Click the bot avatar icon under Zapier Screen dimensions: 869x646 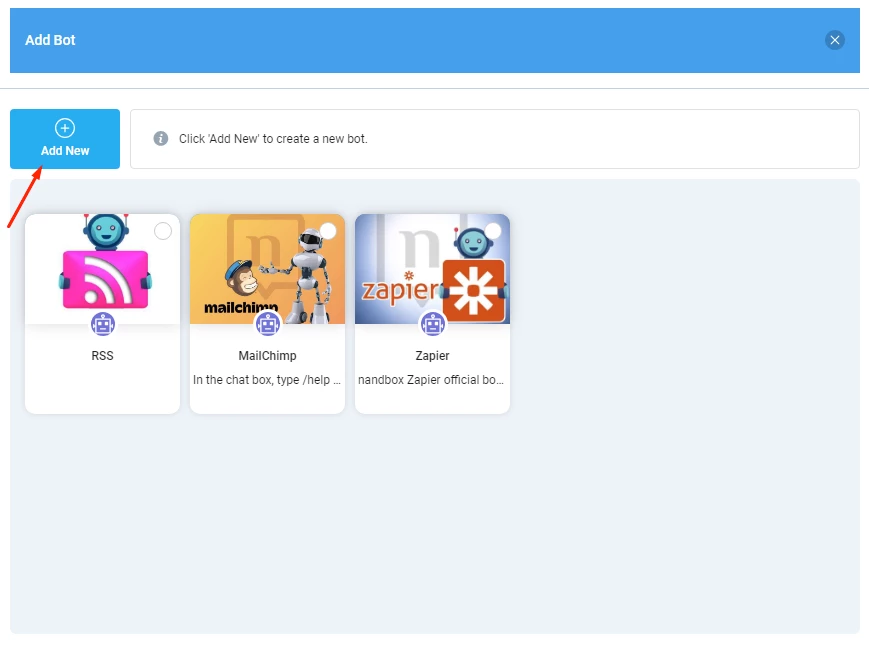coord(432,324)
